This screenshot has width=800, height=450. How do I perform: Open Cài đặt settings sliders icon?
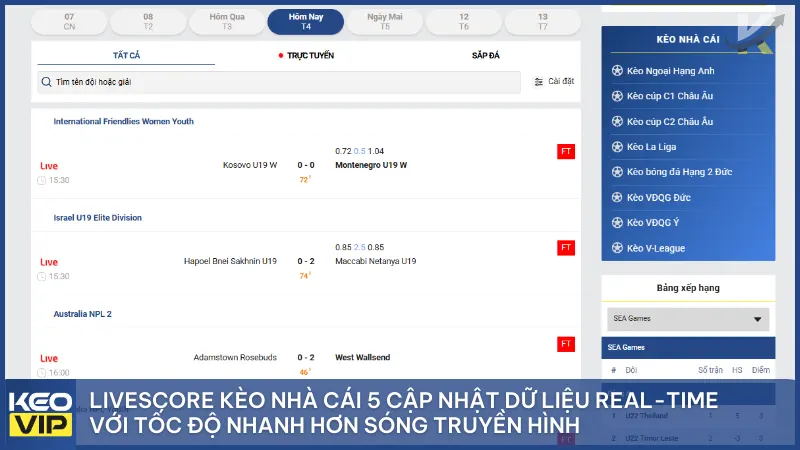coord(538,82)
